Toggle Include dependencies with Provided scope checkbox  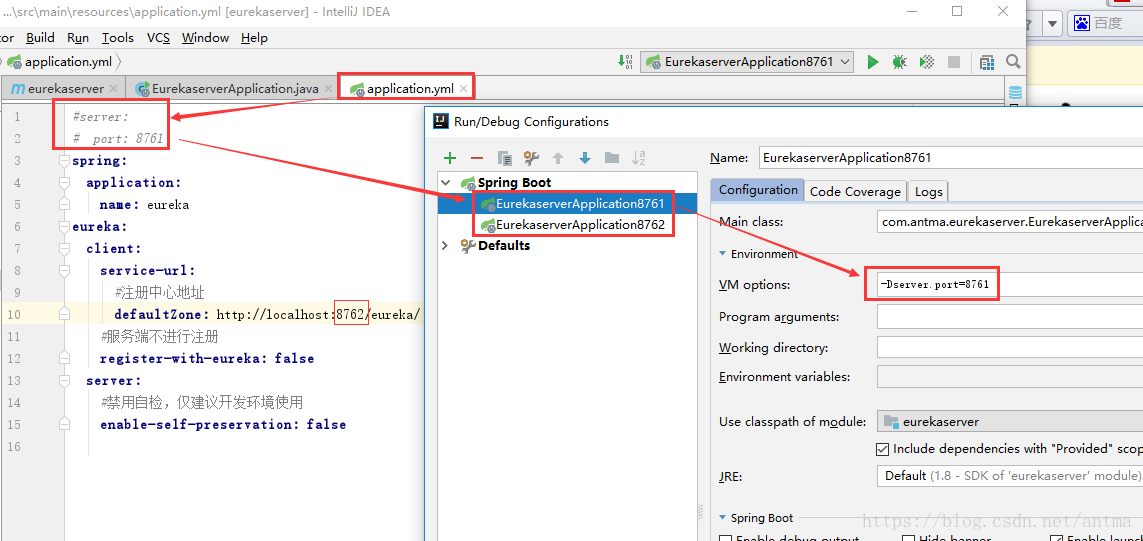(882, 449)
